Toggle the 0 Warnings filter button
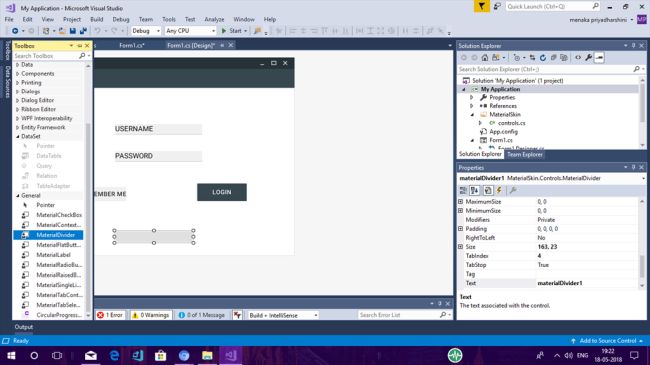The width and height of the screenshot is (650, 365). point(150,315)
